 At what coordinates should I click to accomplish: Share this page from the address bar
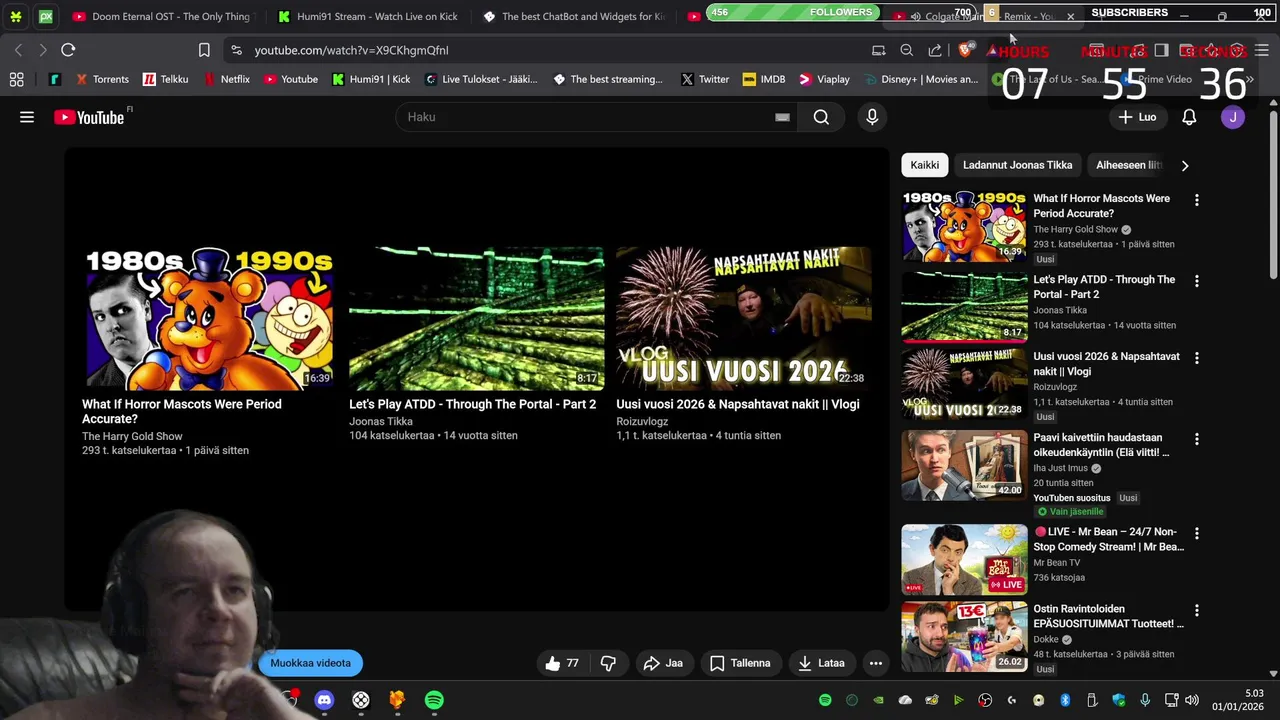(935, 50)
